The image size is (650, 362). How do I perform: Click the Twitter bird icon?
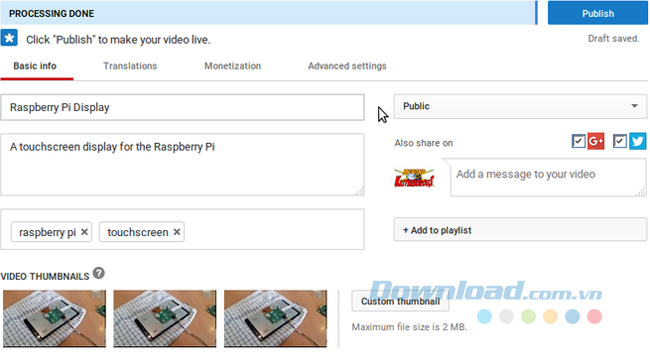[x=638, y=141]
